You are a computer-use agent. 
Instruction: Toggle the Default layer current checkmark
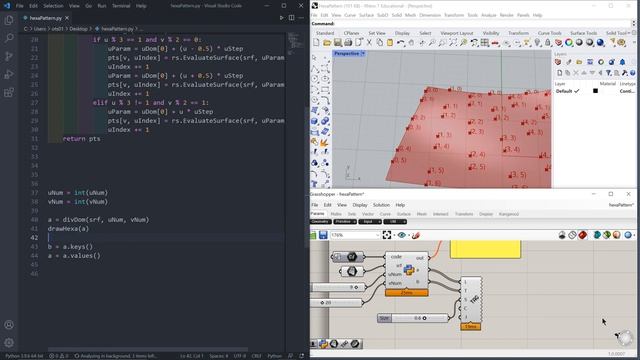point(577,91)
